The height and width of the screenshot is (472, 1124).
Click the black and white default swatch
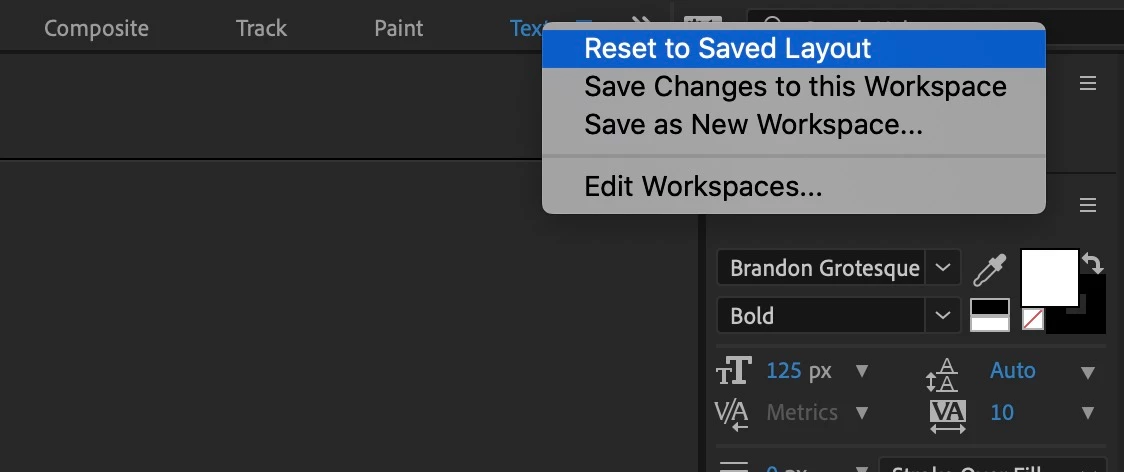coord(990,315)
